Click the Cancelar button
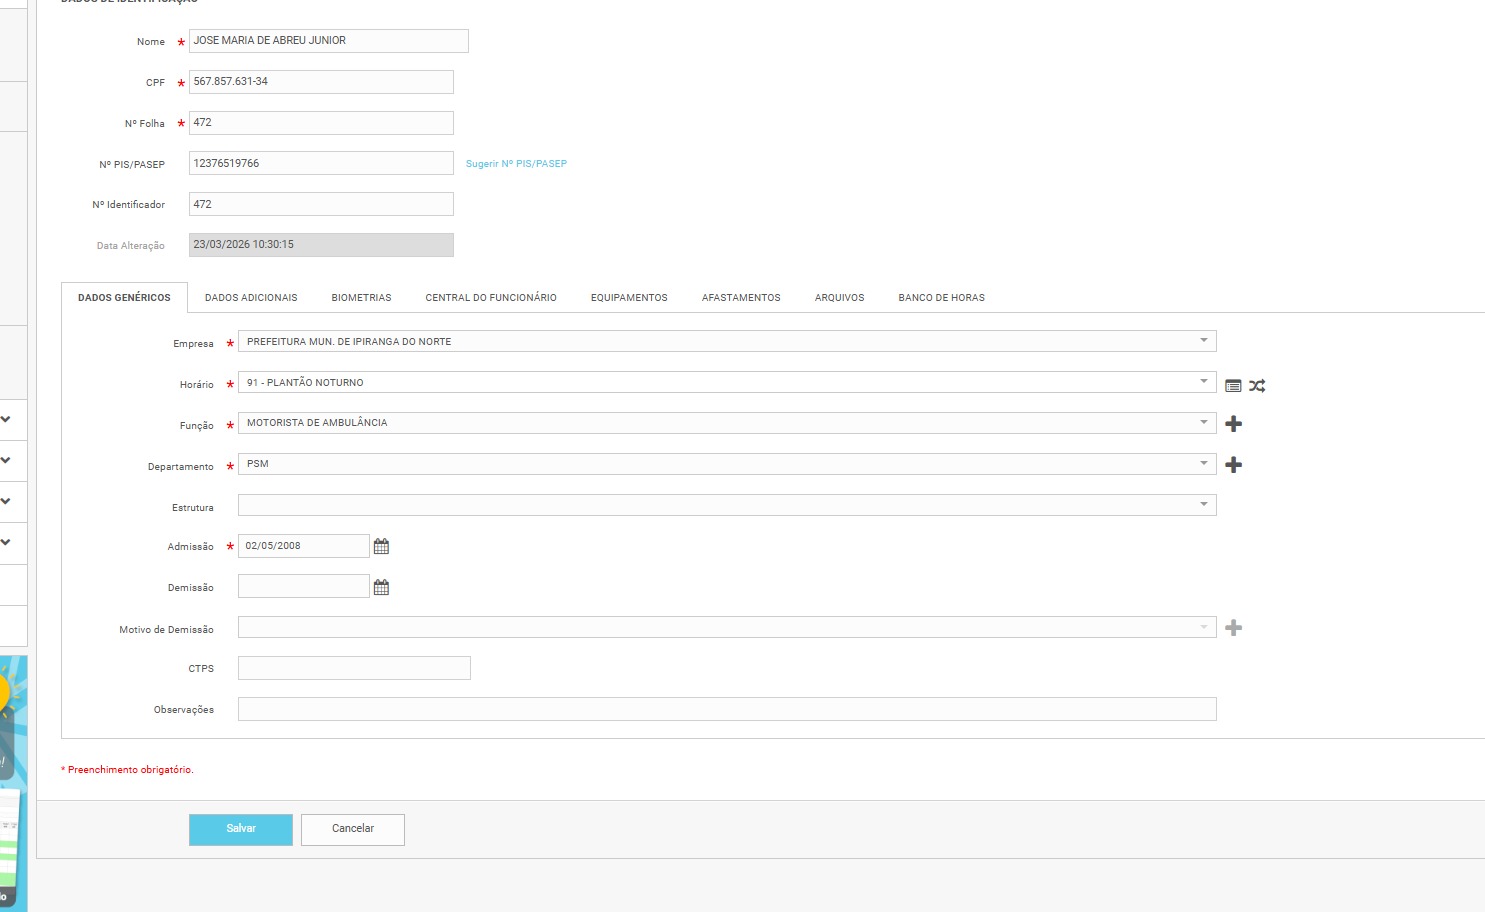 [x=353, y=829]
